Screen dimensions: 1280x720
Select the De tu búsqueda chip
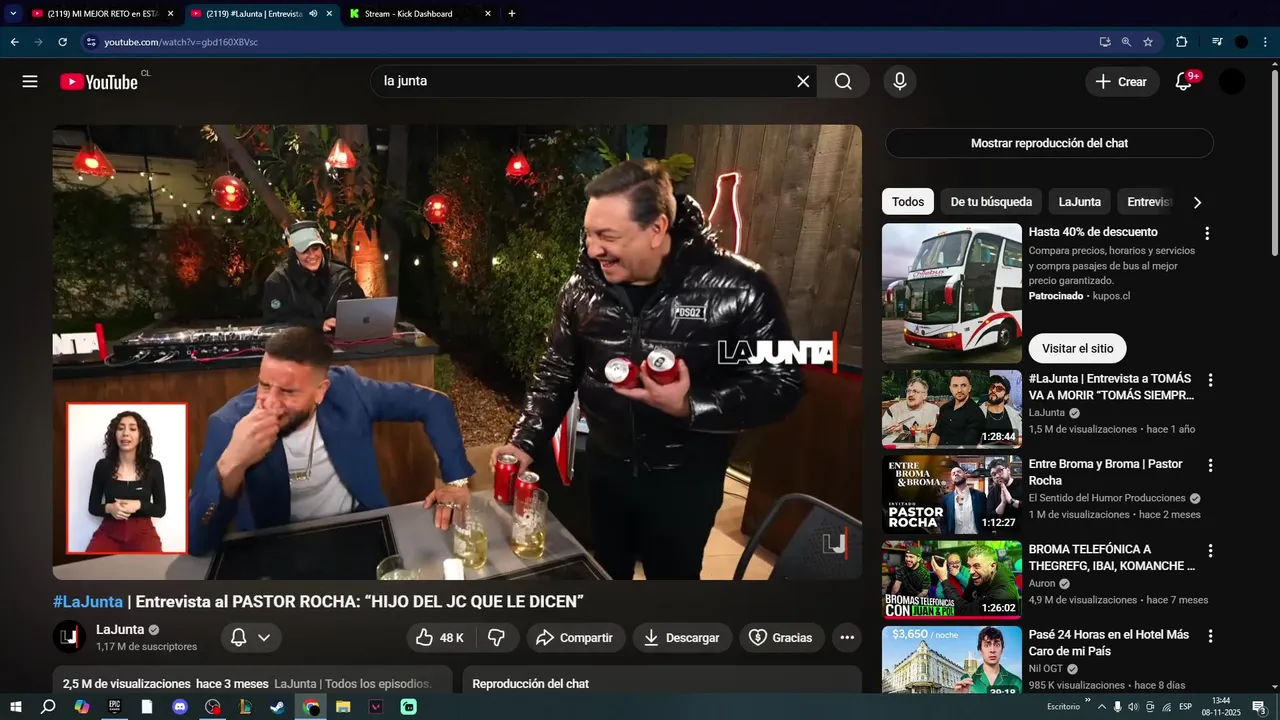coord(991,202)
